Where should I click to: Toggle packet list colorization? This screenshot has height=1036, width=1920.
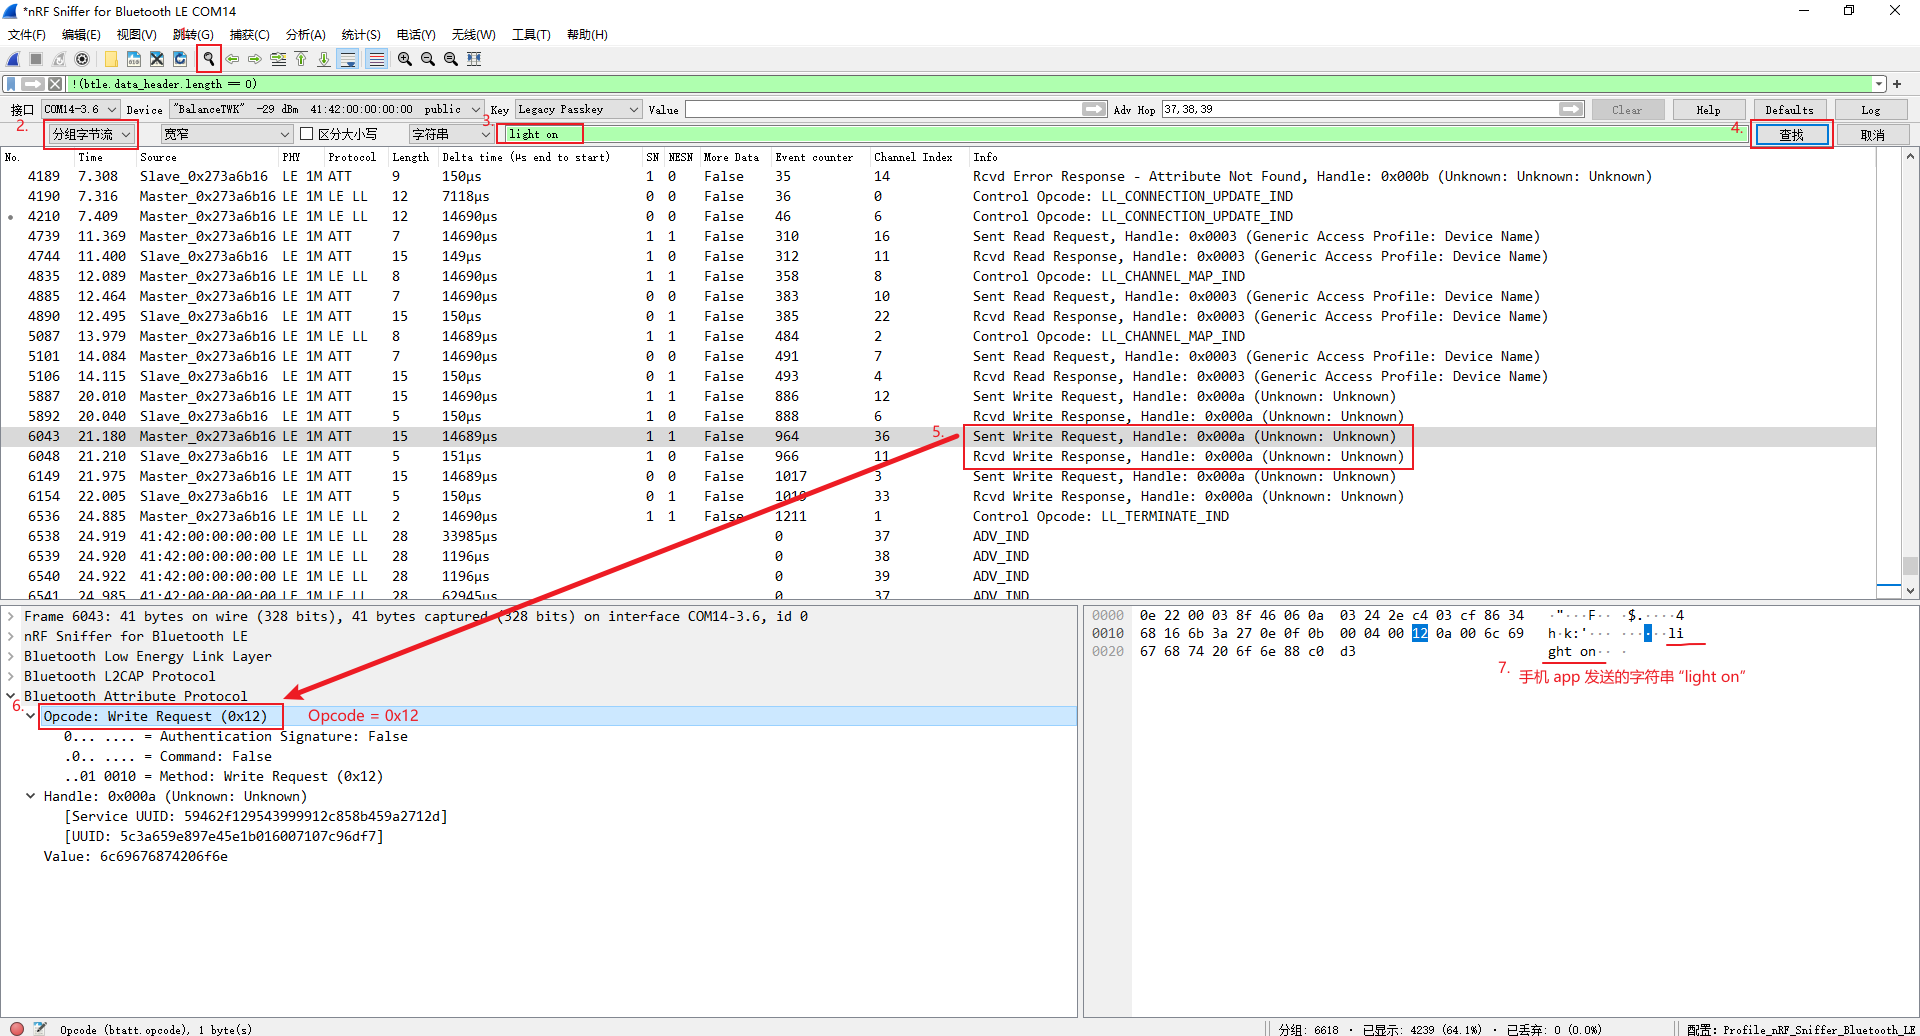[x=376, y=59]
